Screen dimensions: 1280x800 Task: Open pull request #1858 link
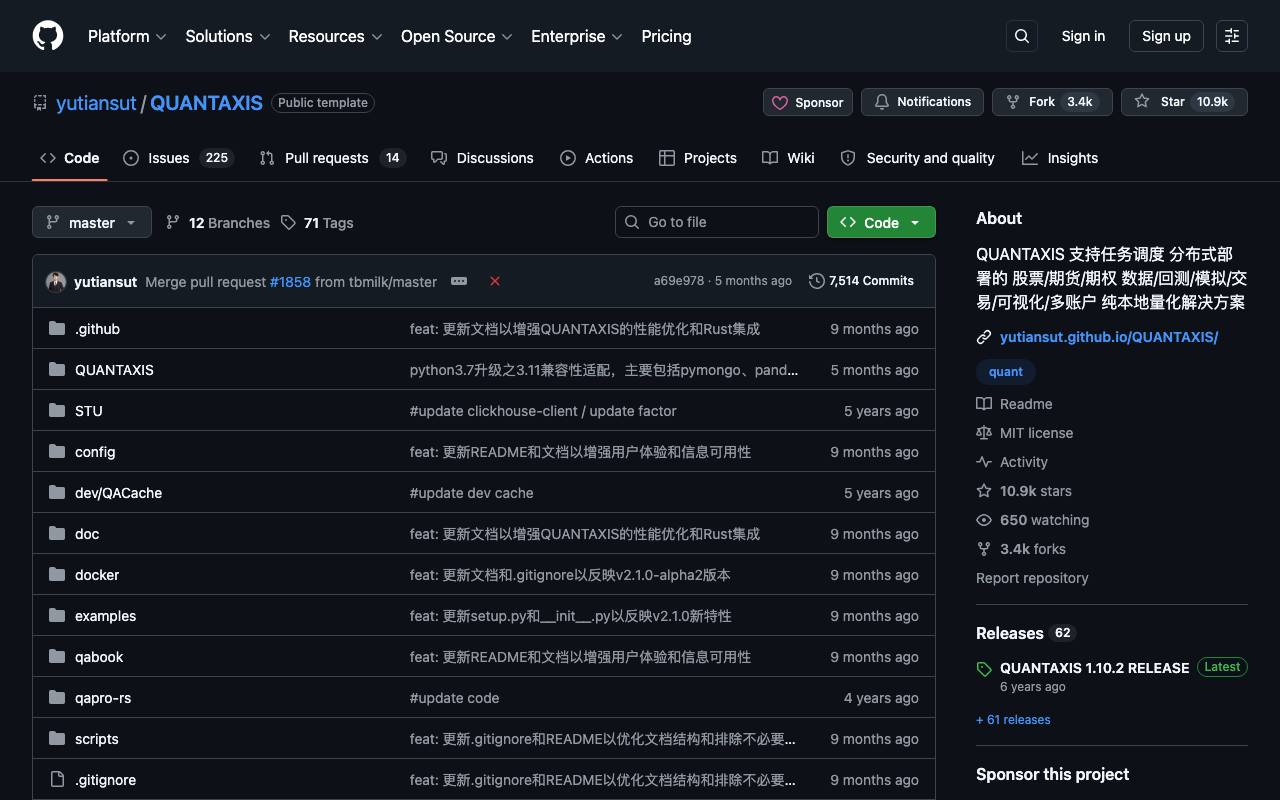[x=290, y=282]
